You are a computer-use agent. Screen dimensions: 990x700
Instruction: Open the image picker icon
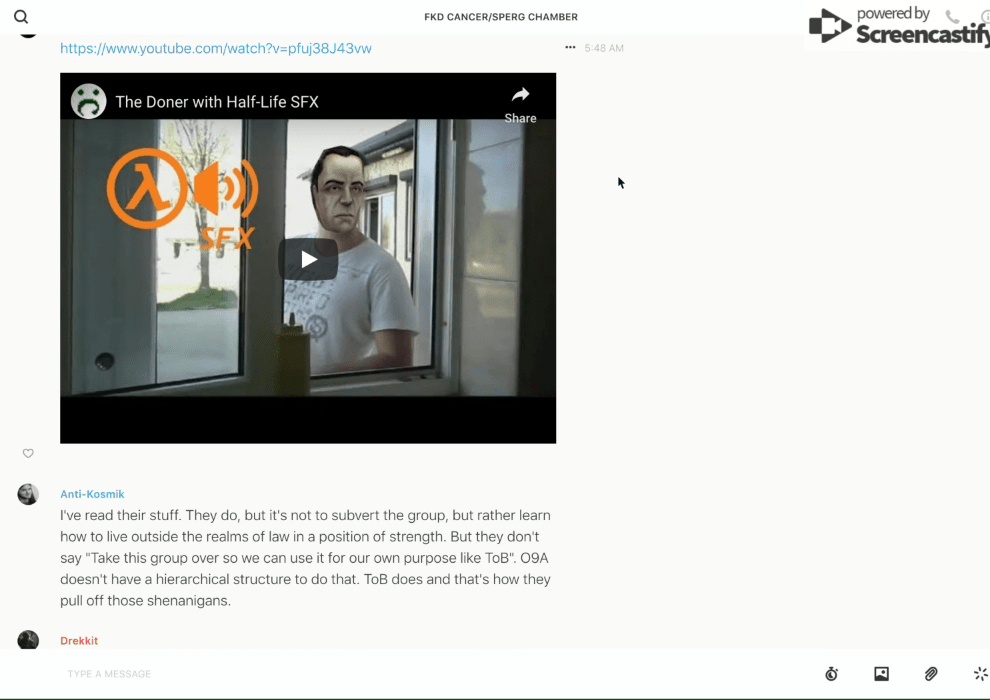pyautogui.click(x=881, y=674)
